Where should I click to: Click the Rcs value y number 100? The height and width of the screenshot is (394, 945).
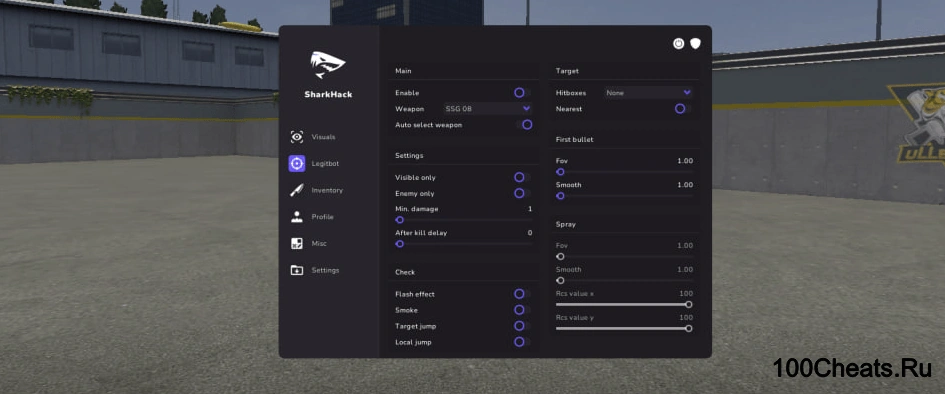coord(686,317)
